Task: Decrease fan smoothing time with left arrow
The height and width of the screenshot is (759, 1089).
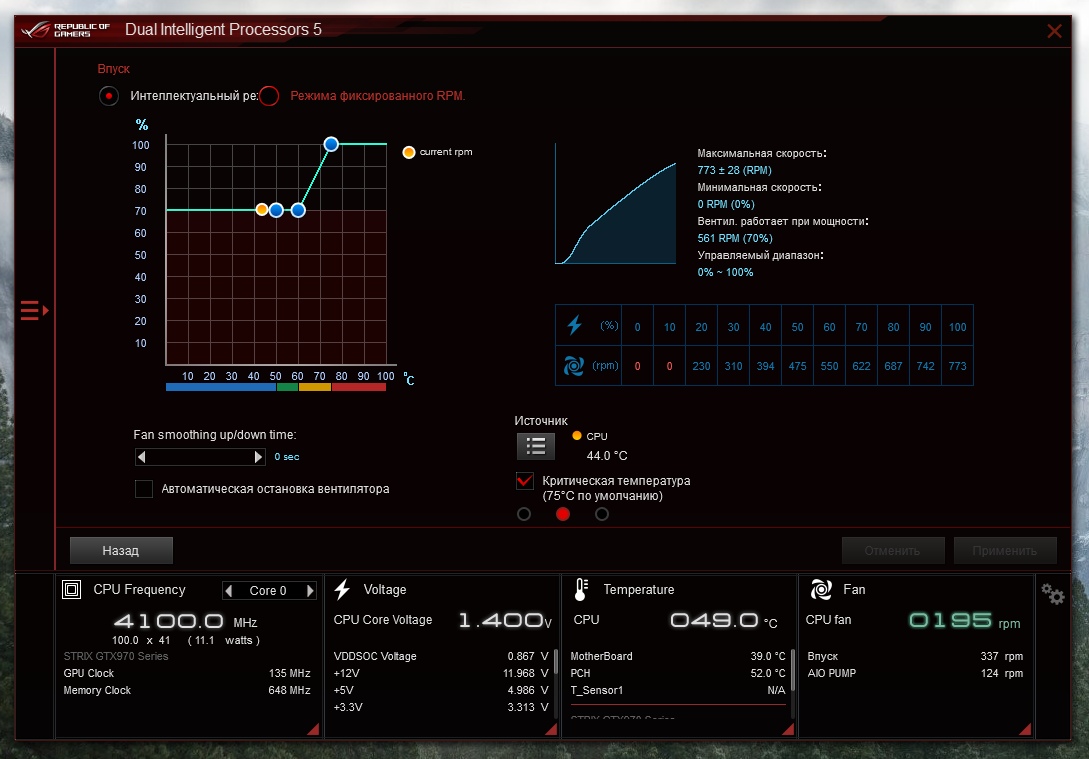Action: (x=142, y=457)
